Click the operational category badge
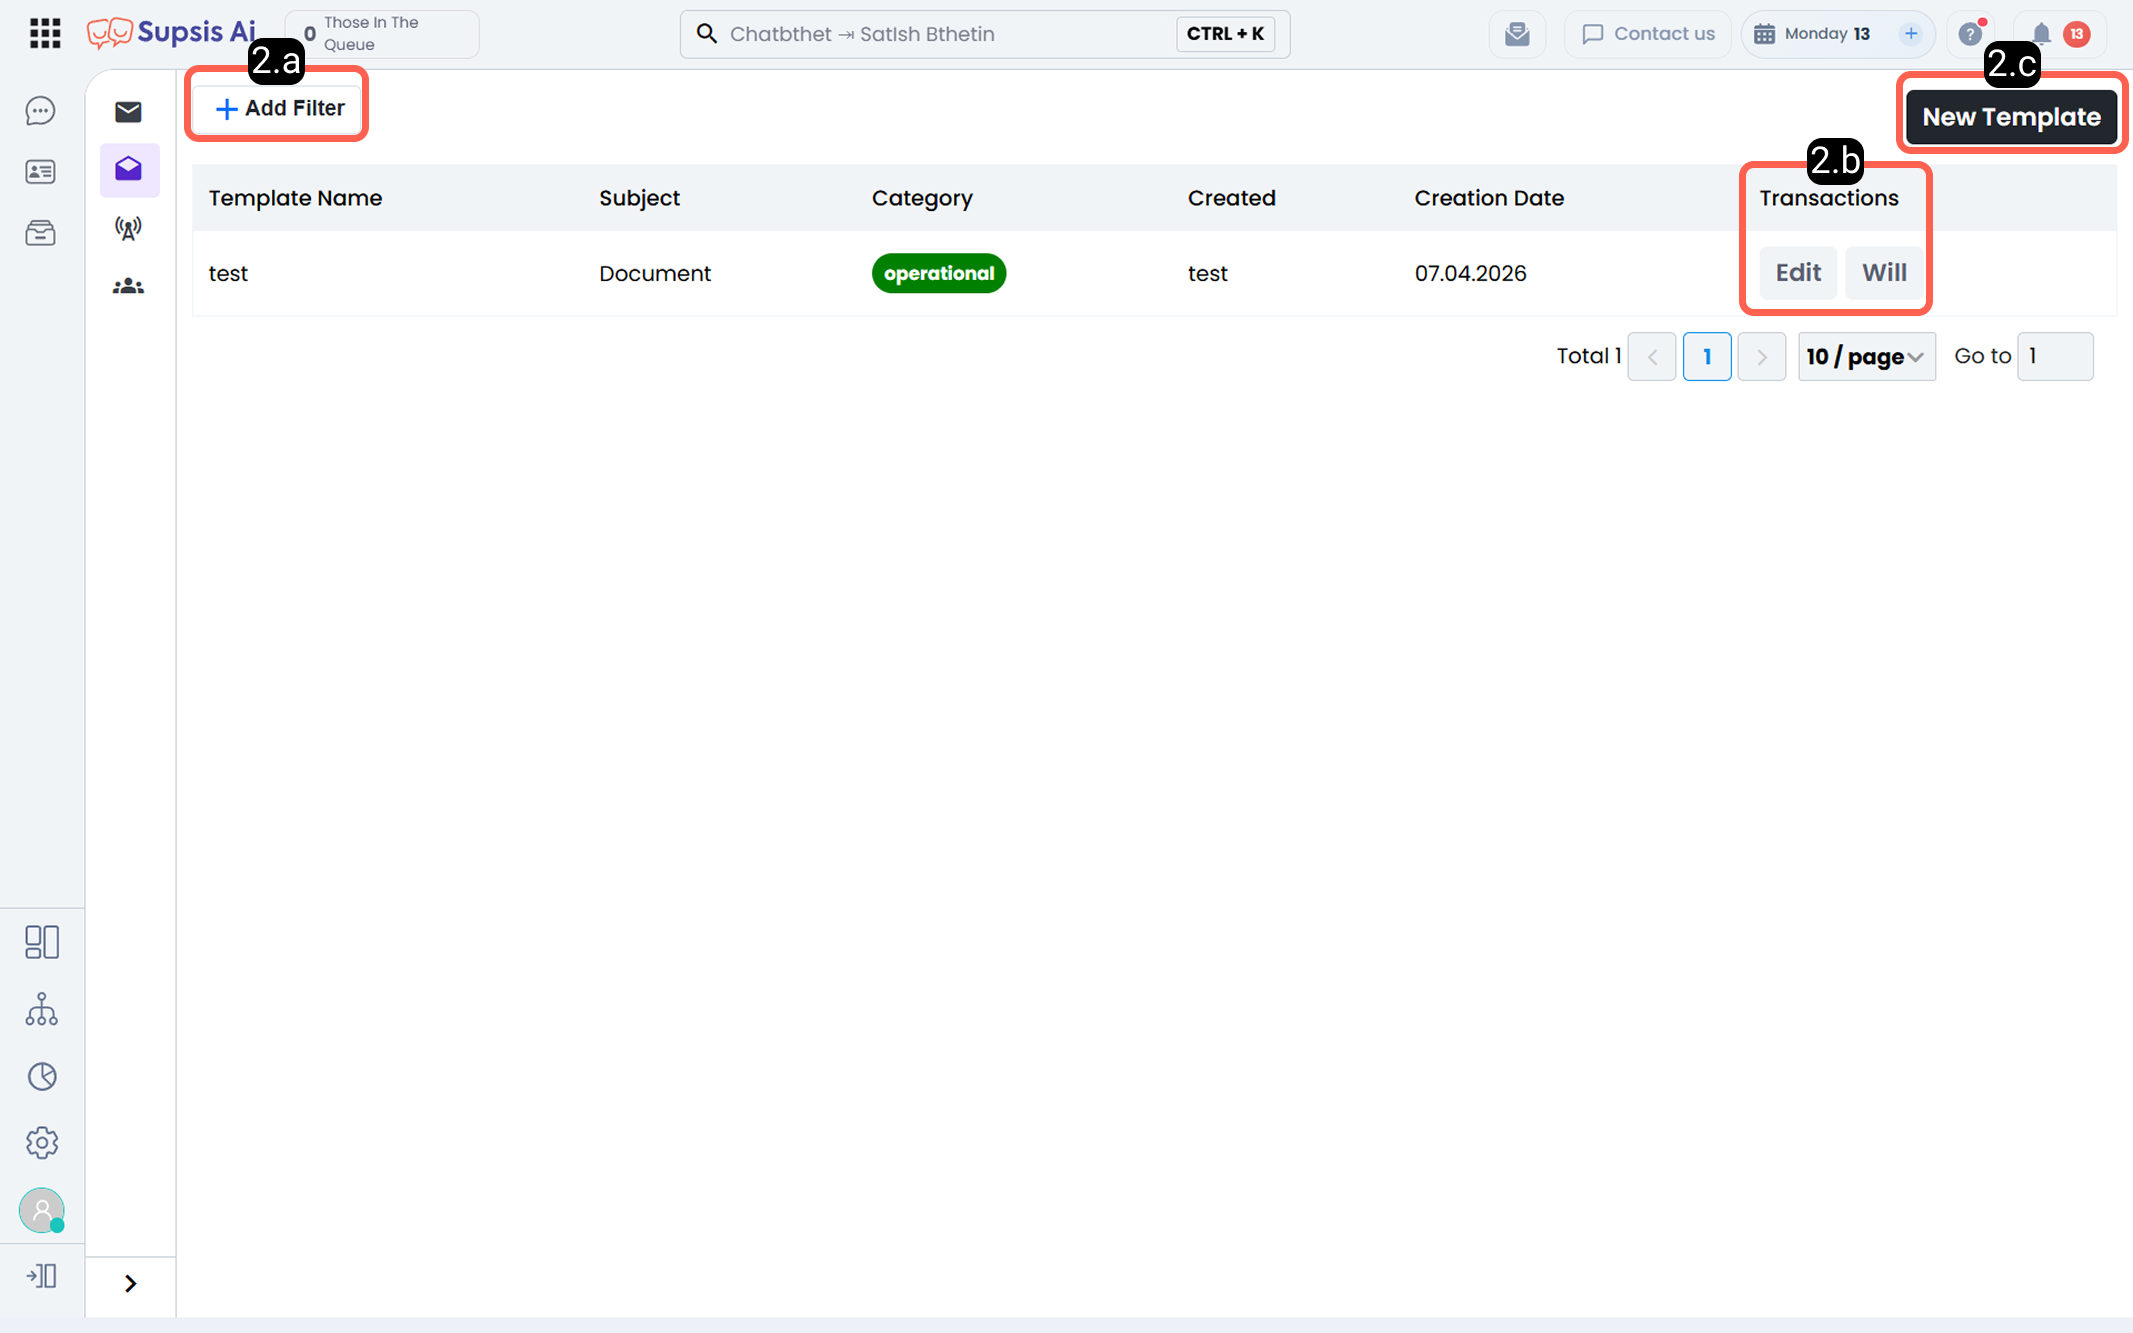This screenshot has width=2133, height=1333. click(939, 273)
